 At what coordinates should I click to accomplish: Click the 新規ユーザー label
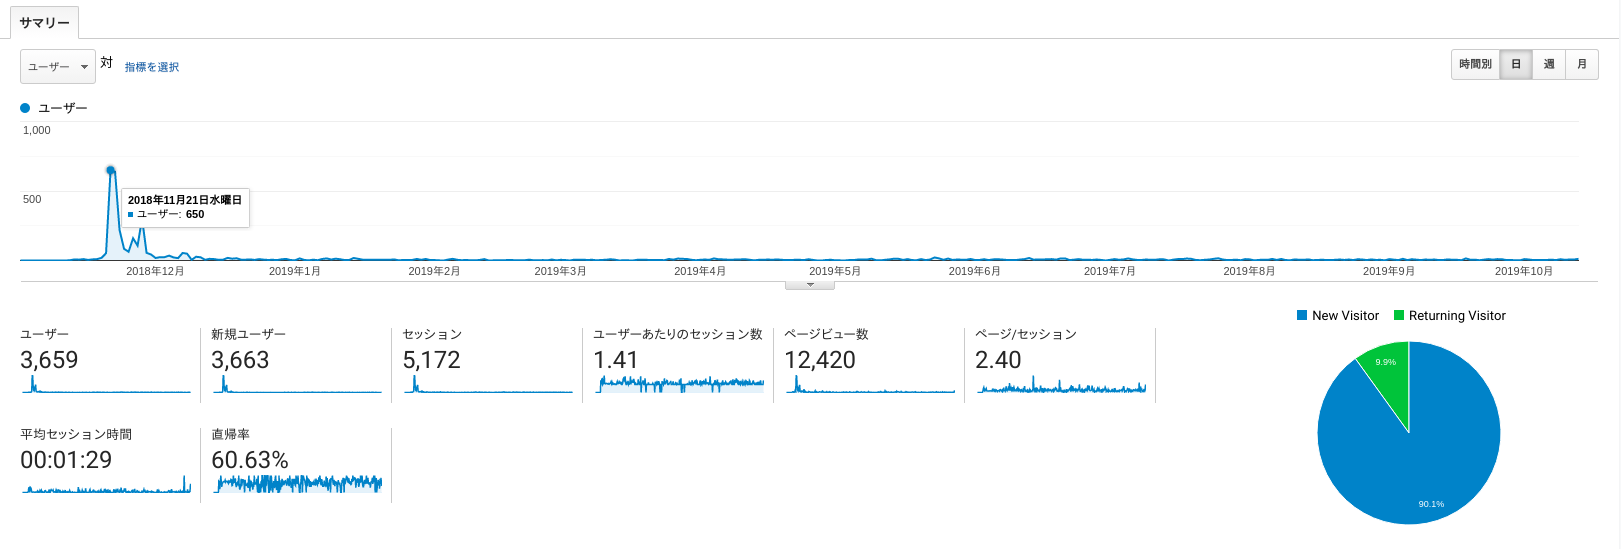248,334
